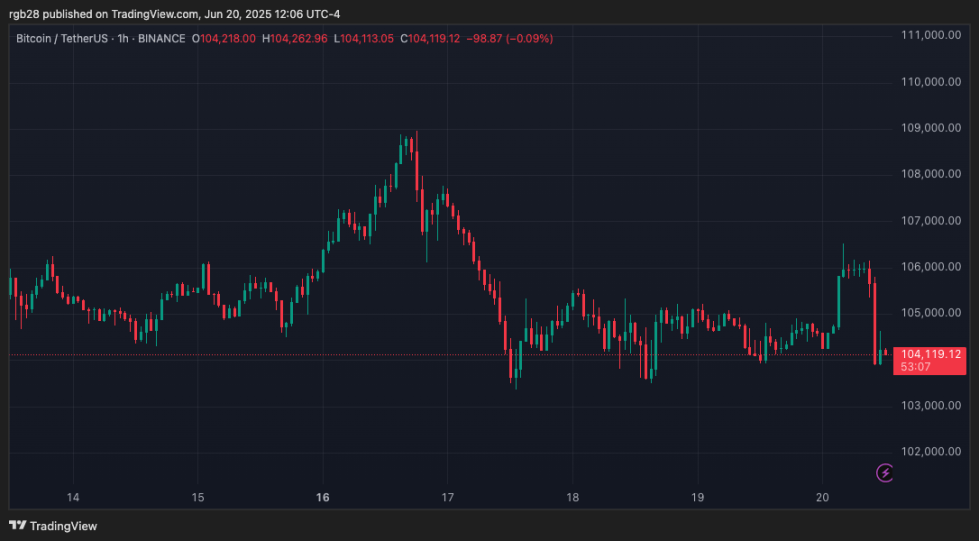Click the 109,000.00 price scale label

coord(931,128)
